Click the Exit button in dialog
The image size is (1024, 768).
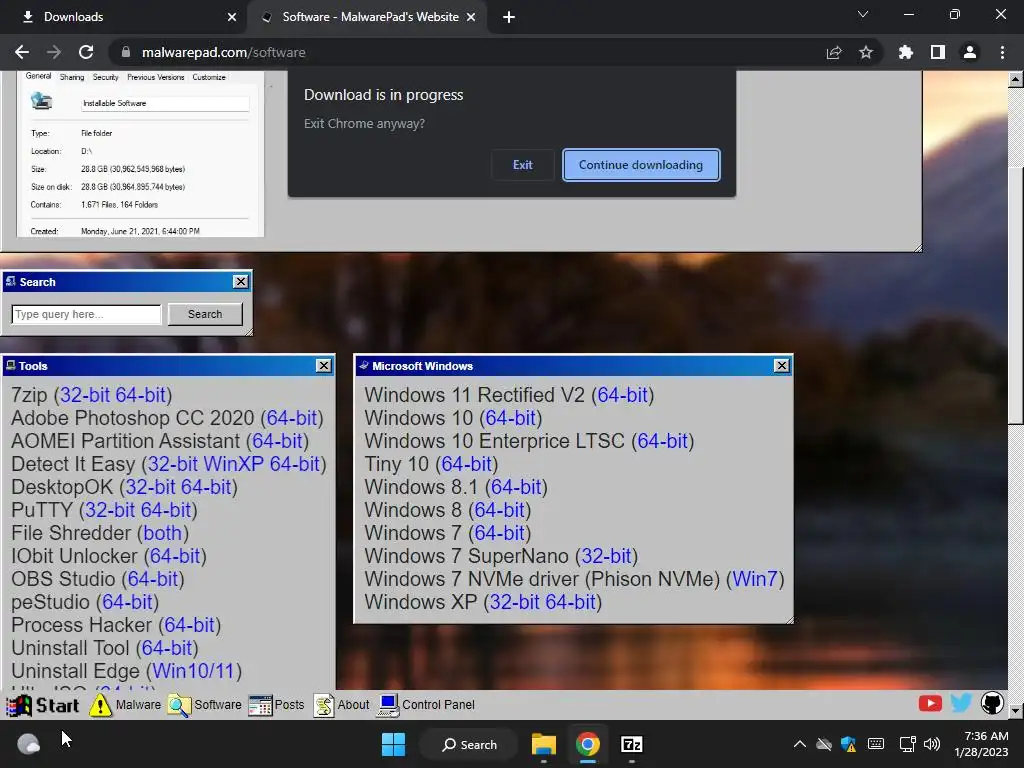point(522,165)
